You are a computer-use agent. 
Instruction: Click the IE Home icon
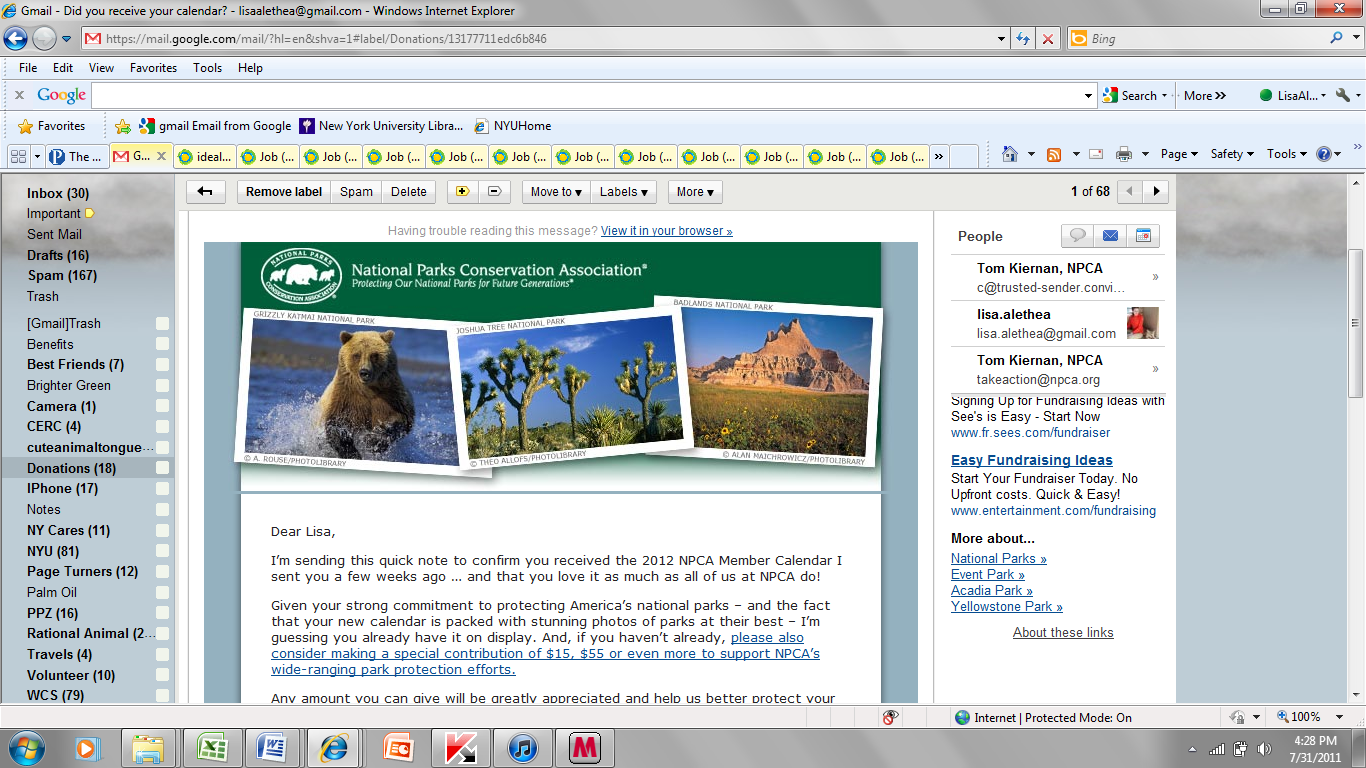coord(1010,154)
